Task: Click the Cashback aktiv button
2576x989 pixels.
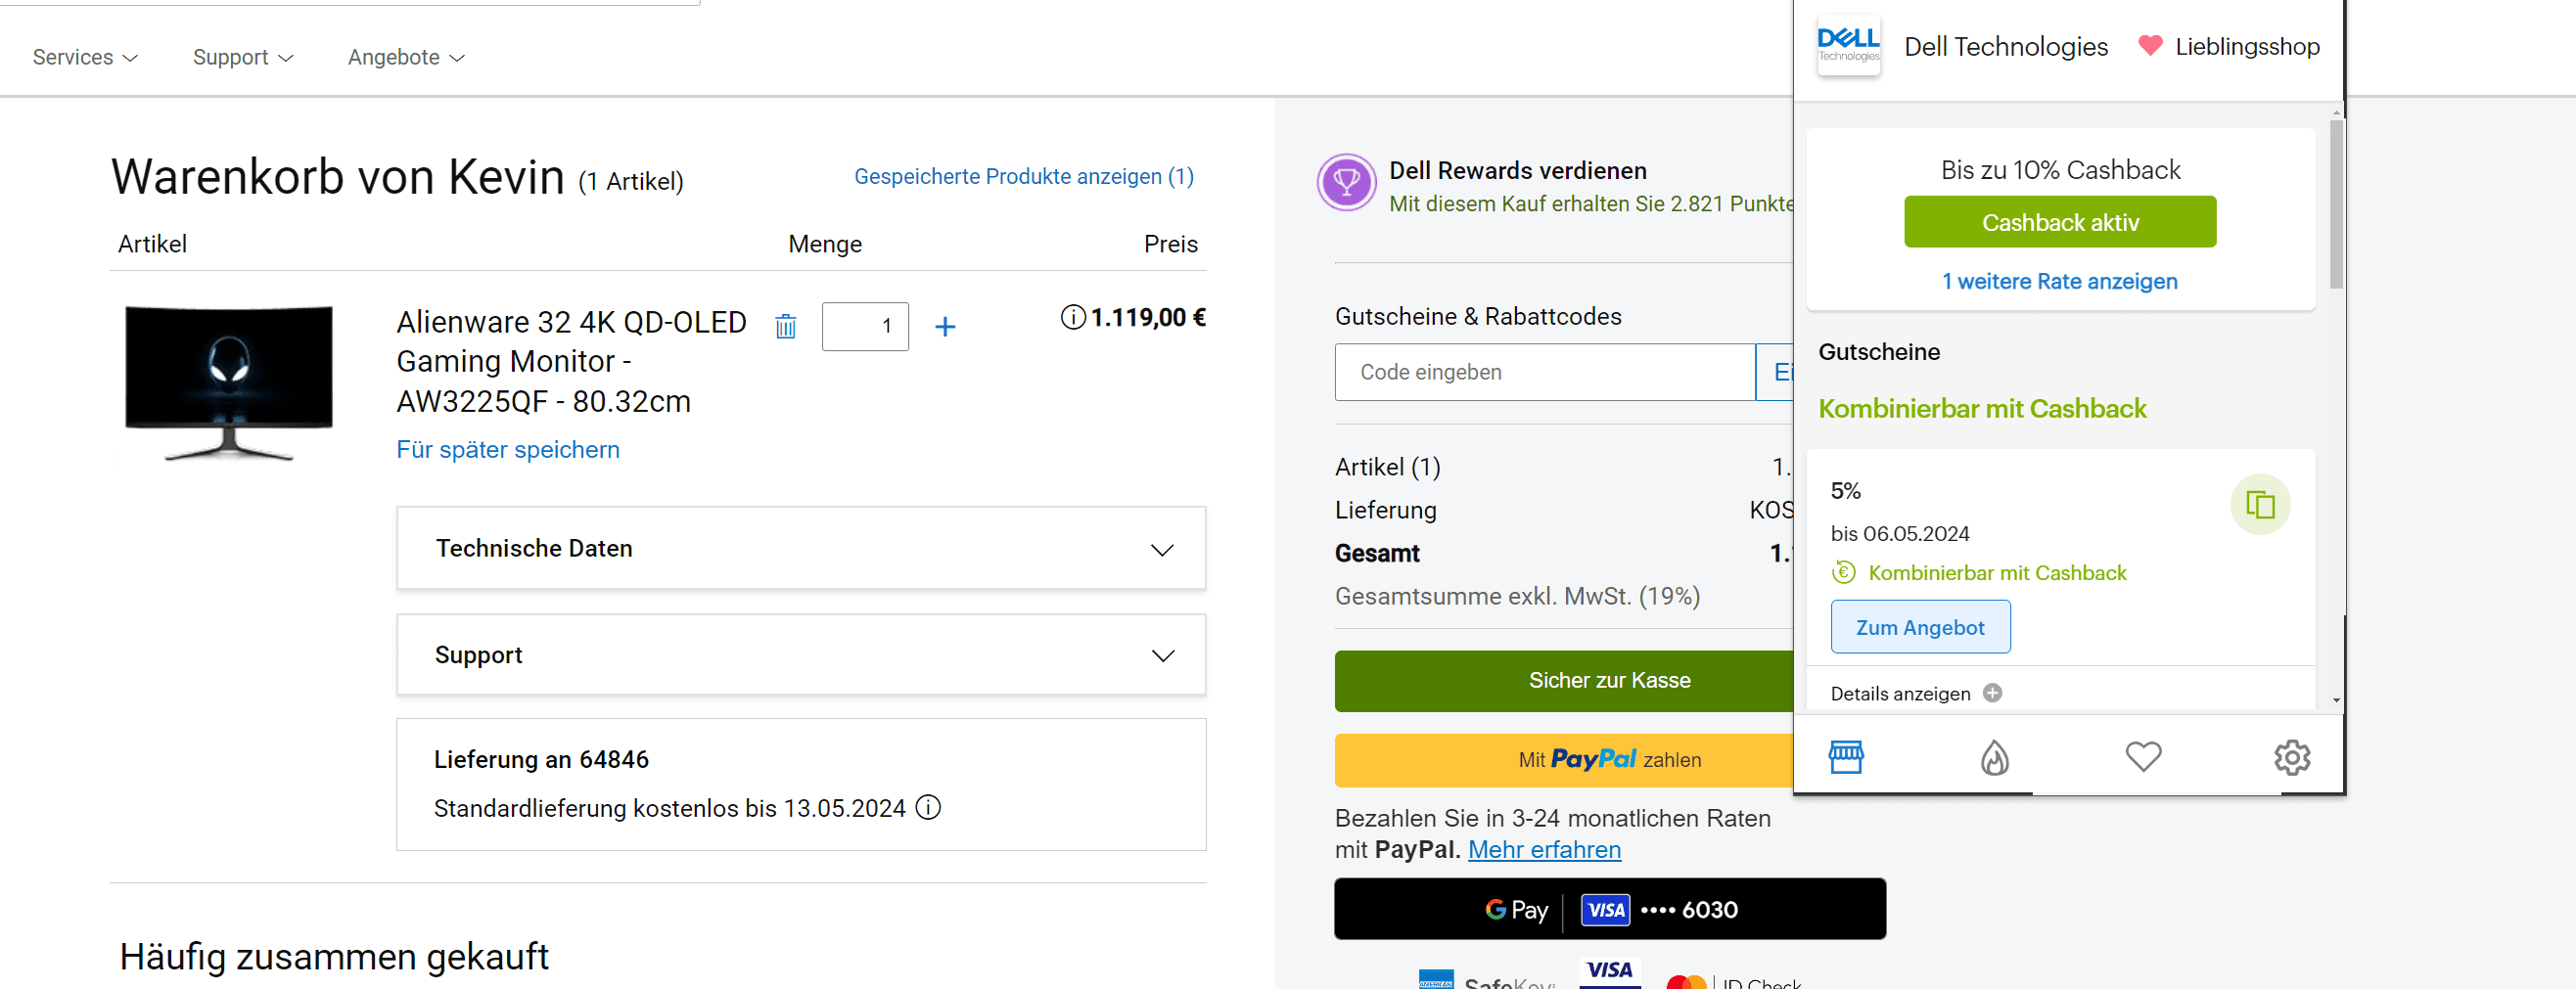Action: click(x=2060, y=222)
